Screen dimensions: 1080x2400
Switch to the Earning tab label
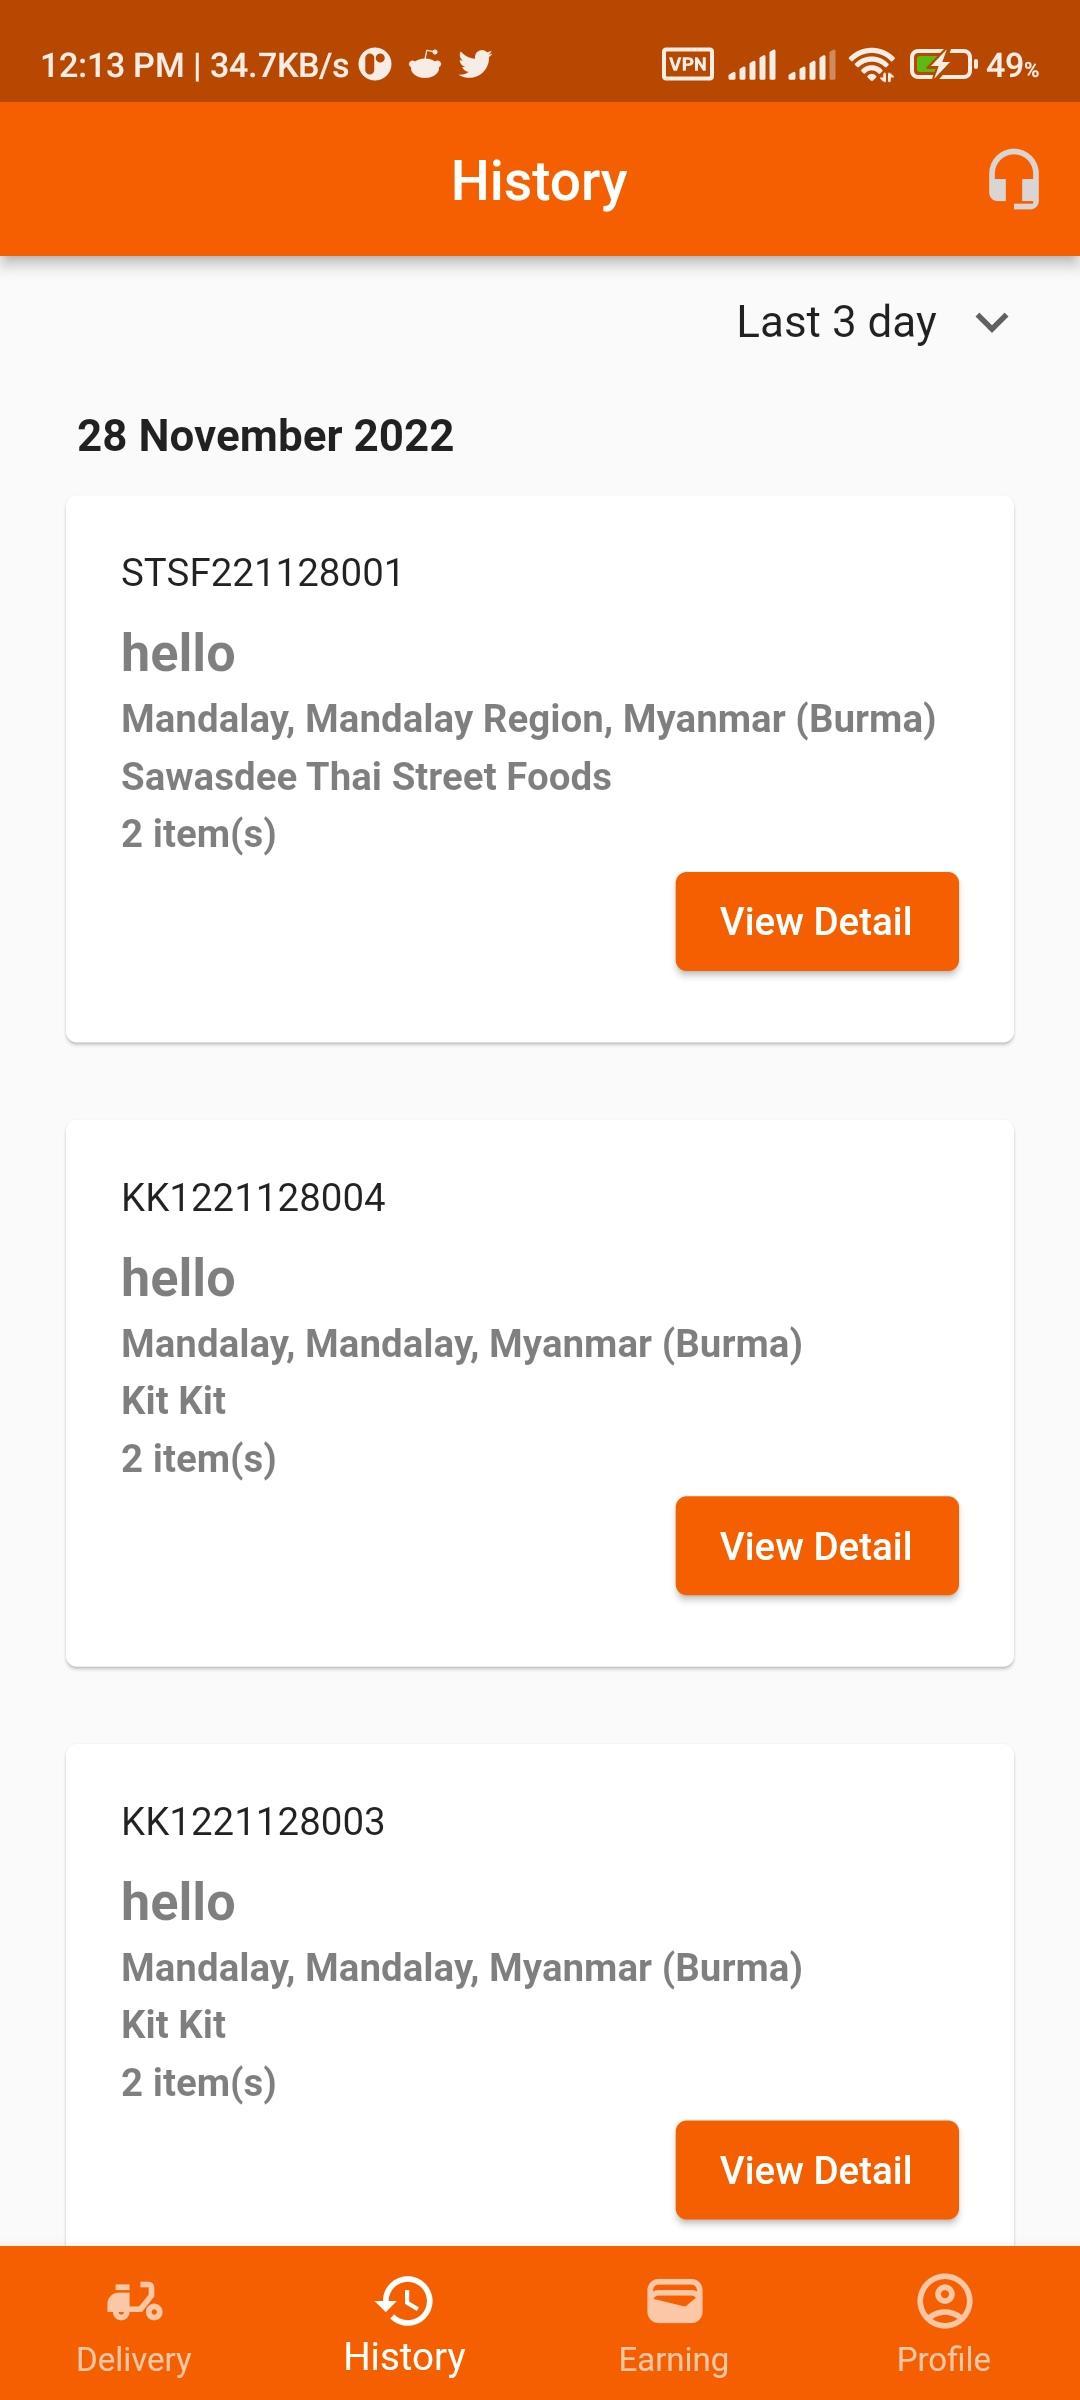coord(674,2359)
